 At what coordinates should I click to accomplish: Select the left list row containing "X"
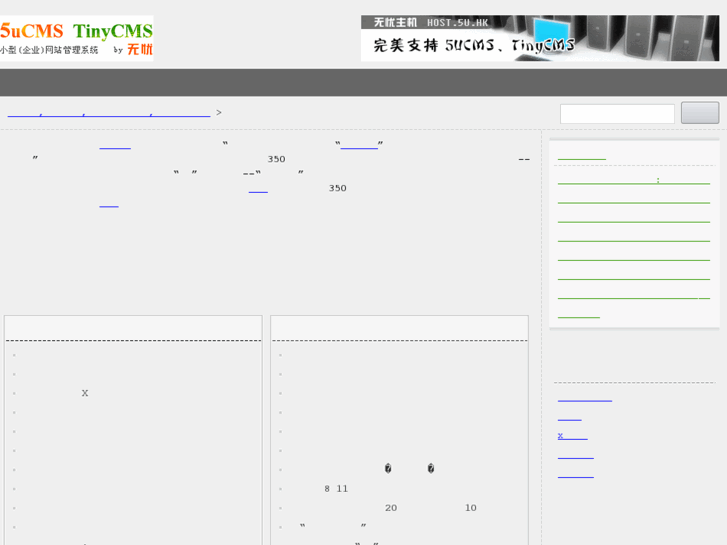point(134,393)
